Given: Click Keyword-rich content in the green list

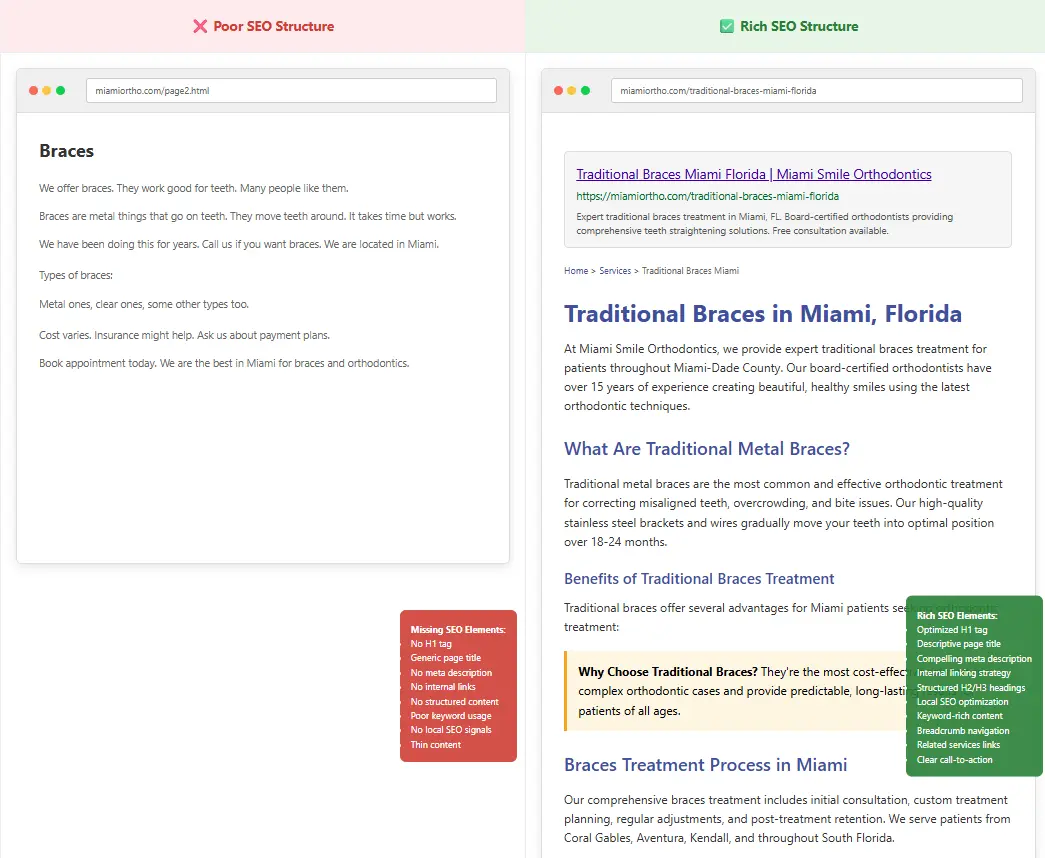Looking at the screenshot, I should click(959, 715).
